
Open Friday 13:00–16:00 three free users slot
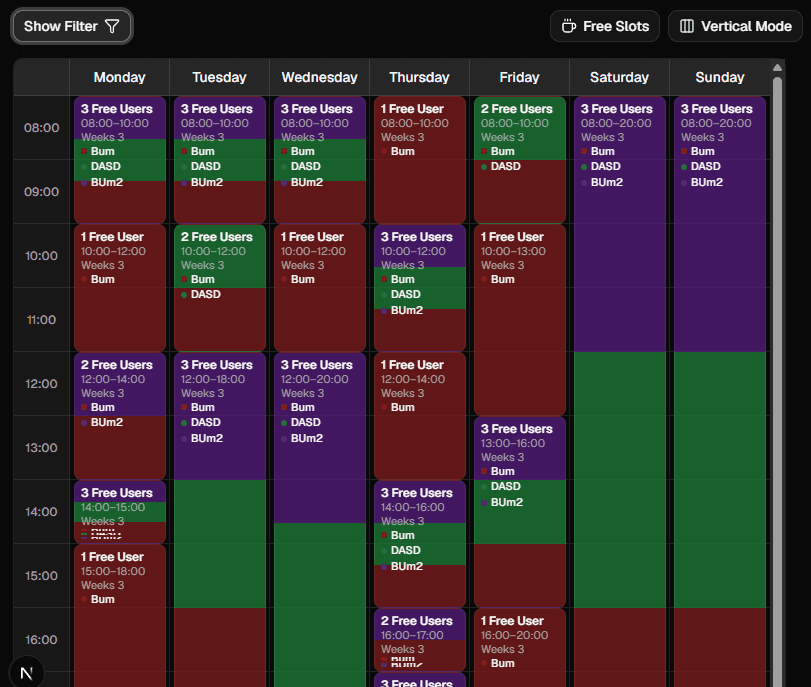pos(520,512)
